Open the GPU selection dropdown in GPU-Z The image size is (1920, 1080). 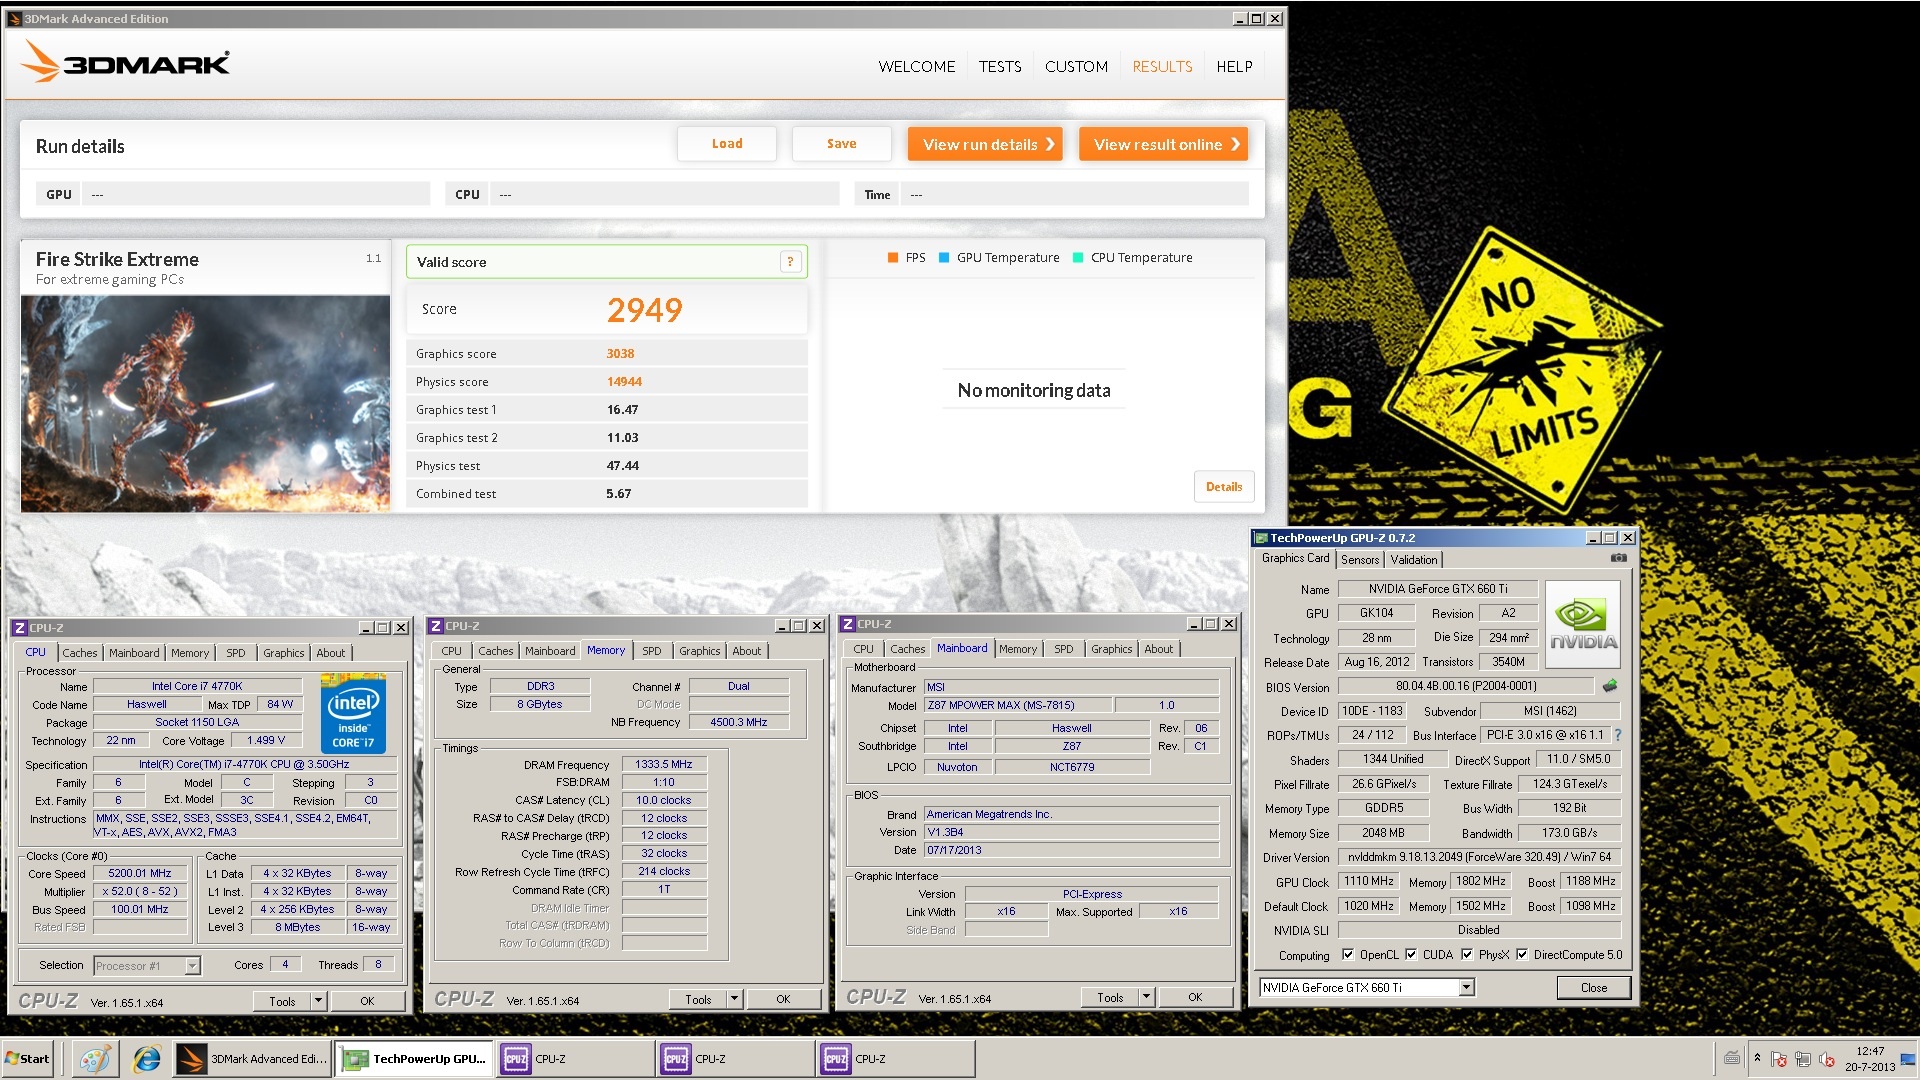(1466, 988)
